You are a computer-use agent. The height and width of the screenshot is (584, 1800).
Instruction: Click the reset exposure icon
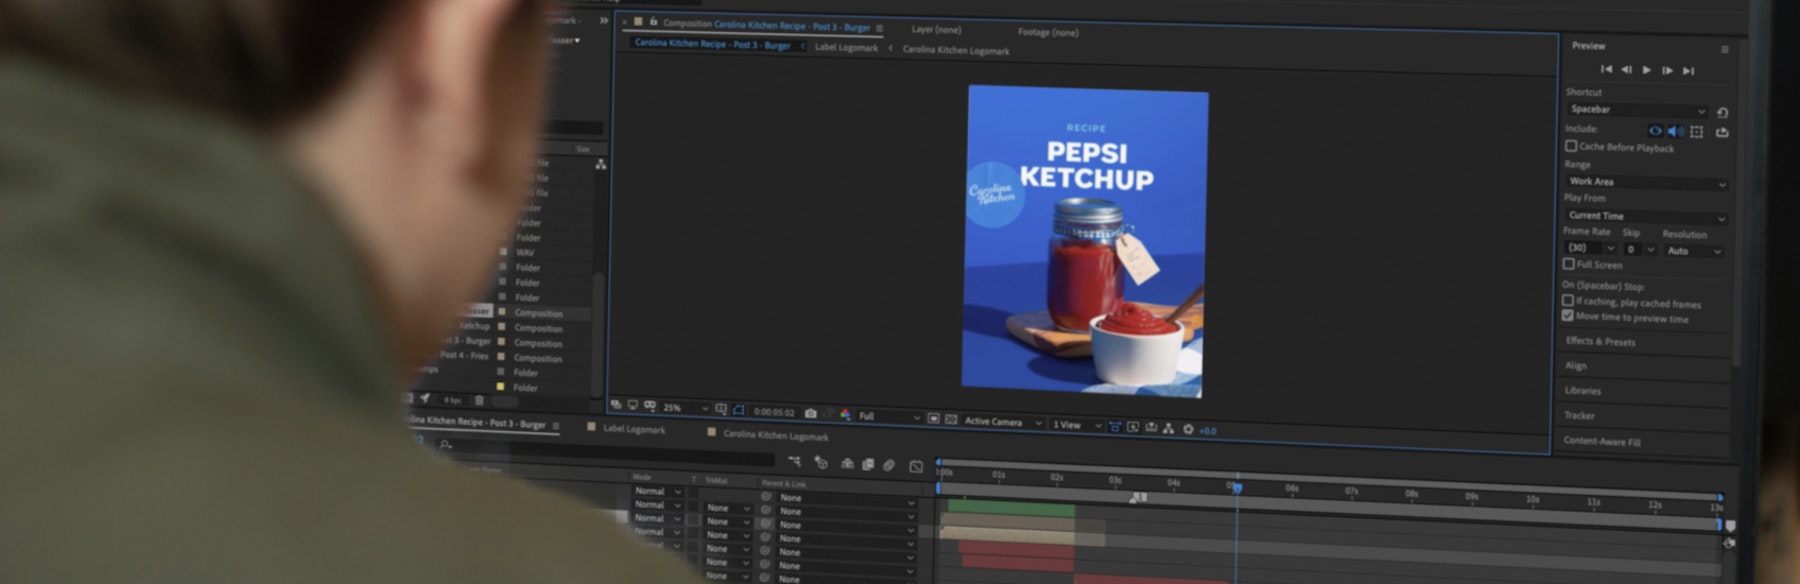point(1188,430)
